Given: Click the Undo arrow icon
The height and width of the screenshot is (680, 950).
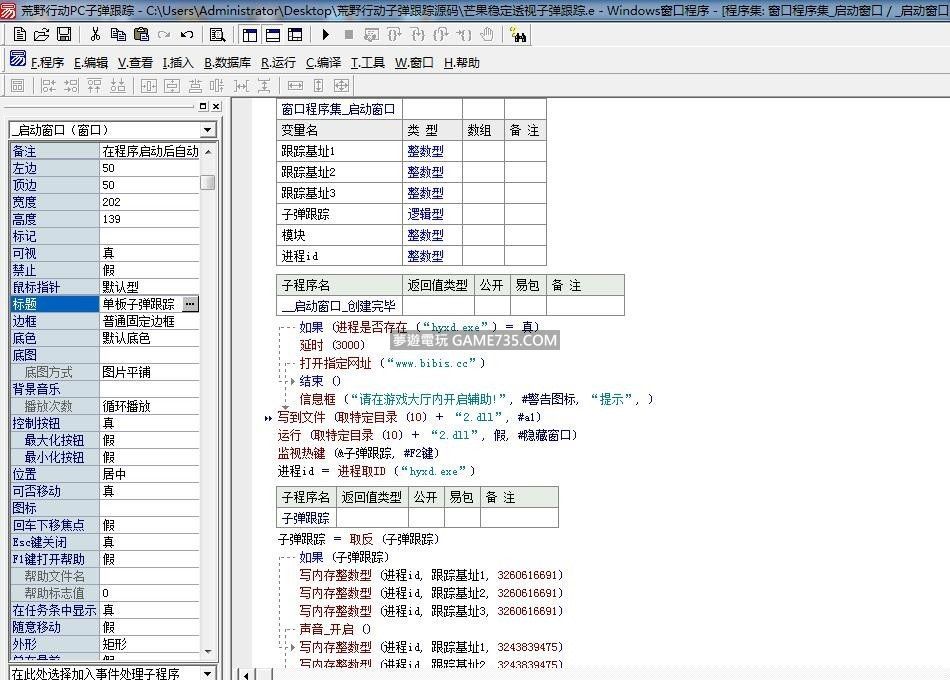Looking at the screenshot, I should 187,35.
